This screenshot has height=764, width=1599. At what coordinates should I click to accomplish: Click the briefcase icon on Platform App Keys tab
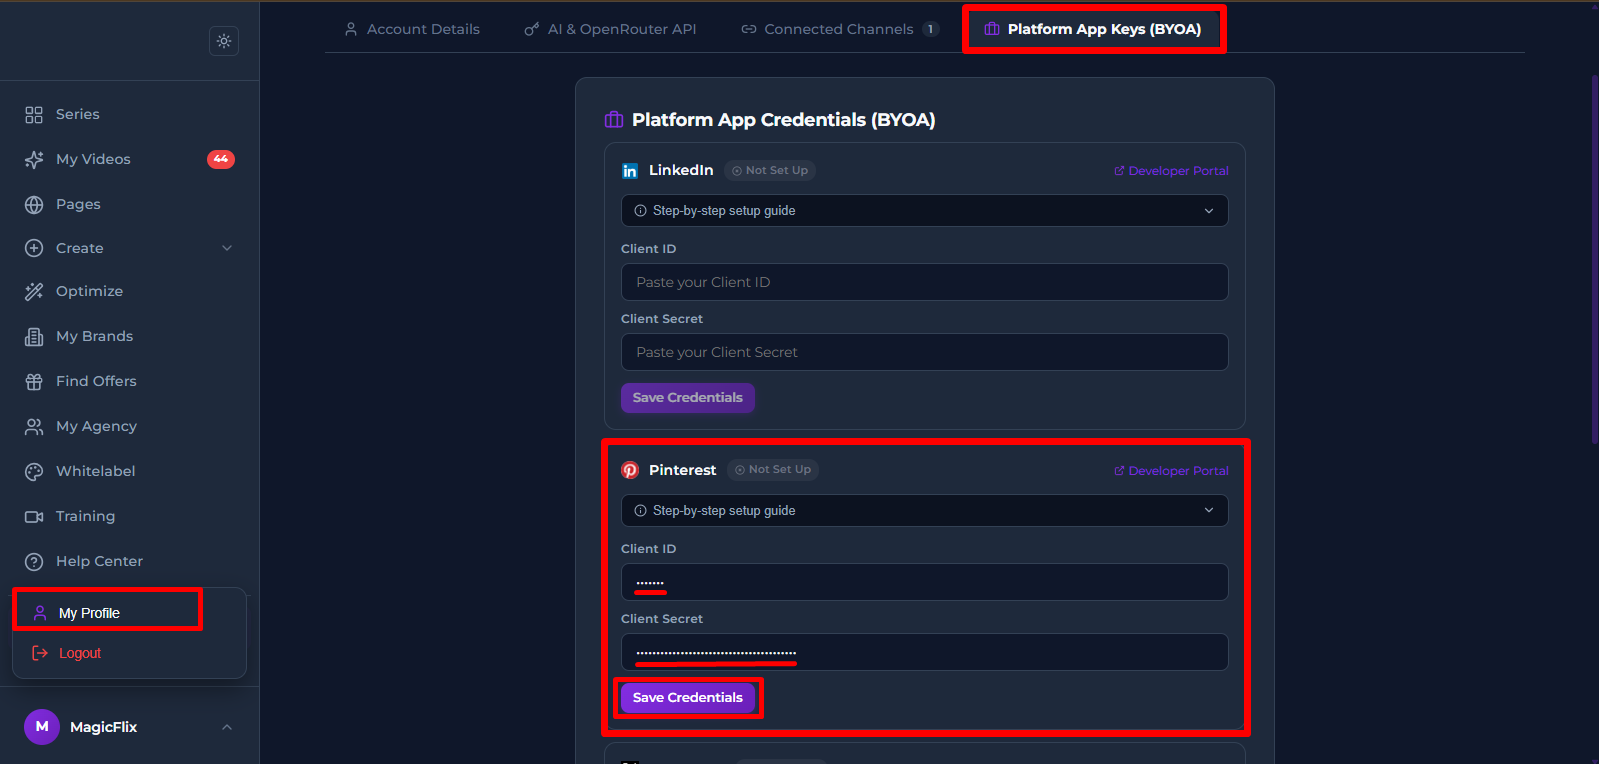[992, 29]
